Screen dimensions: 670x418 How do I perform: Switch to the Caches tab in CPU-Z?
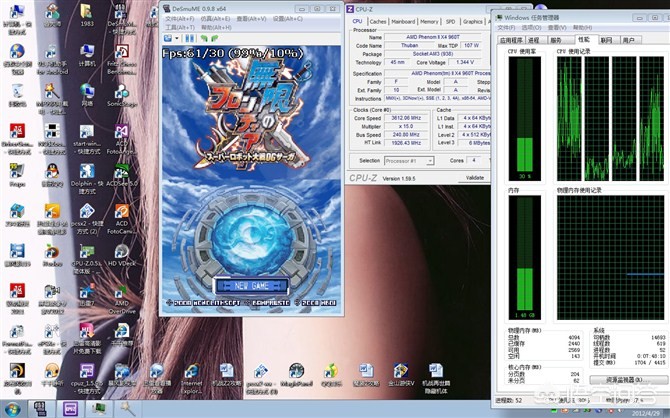click(378, 21)
